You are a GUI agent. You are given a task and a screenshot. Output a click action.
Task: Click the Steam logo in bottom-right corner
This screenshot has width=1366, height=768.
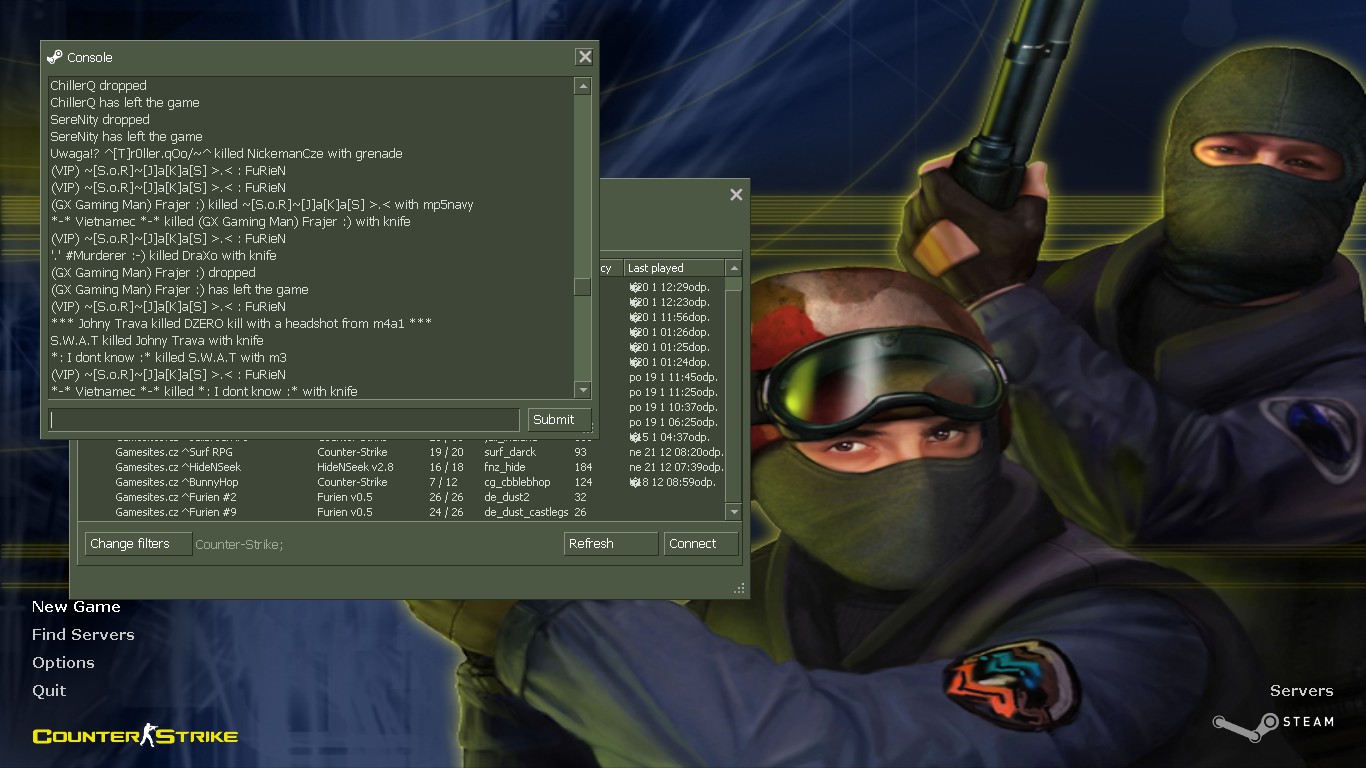1273,722
